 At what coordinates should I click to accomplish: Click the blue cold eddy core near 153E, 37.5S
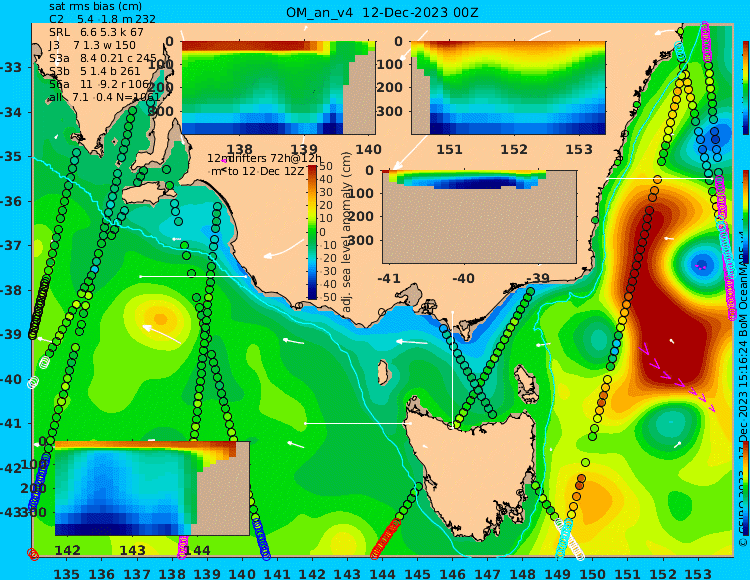702,264
